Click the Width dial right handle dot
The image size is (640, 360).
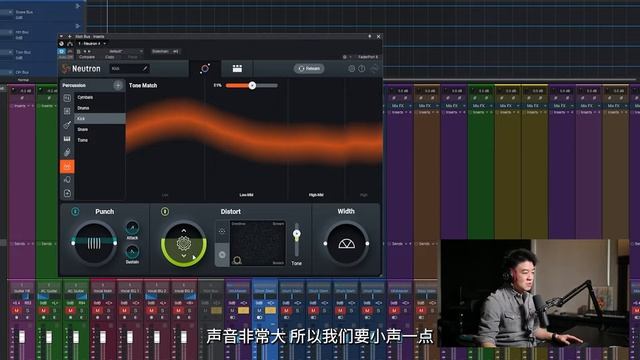click(367, 244)
